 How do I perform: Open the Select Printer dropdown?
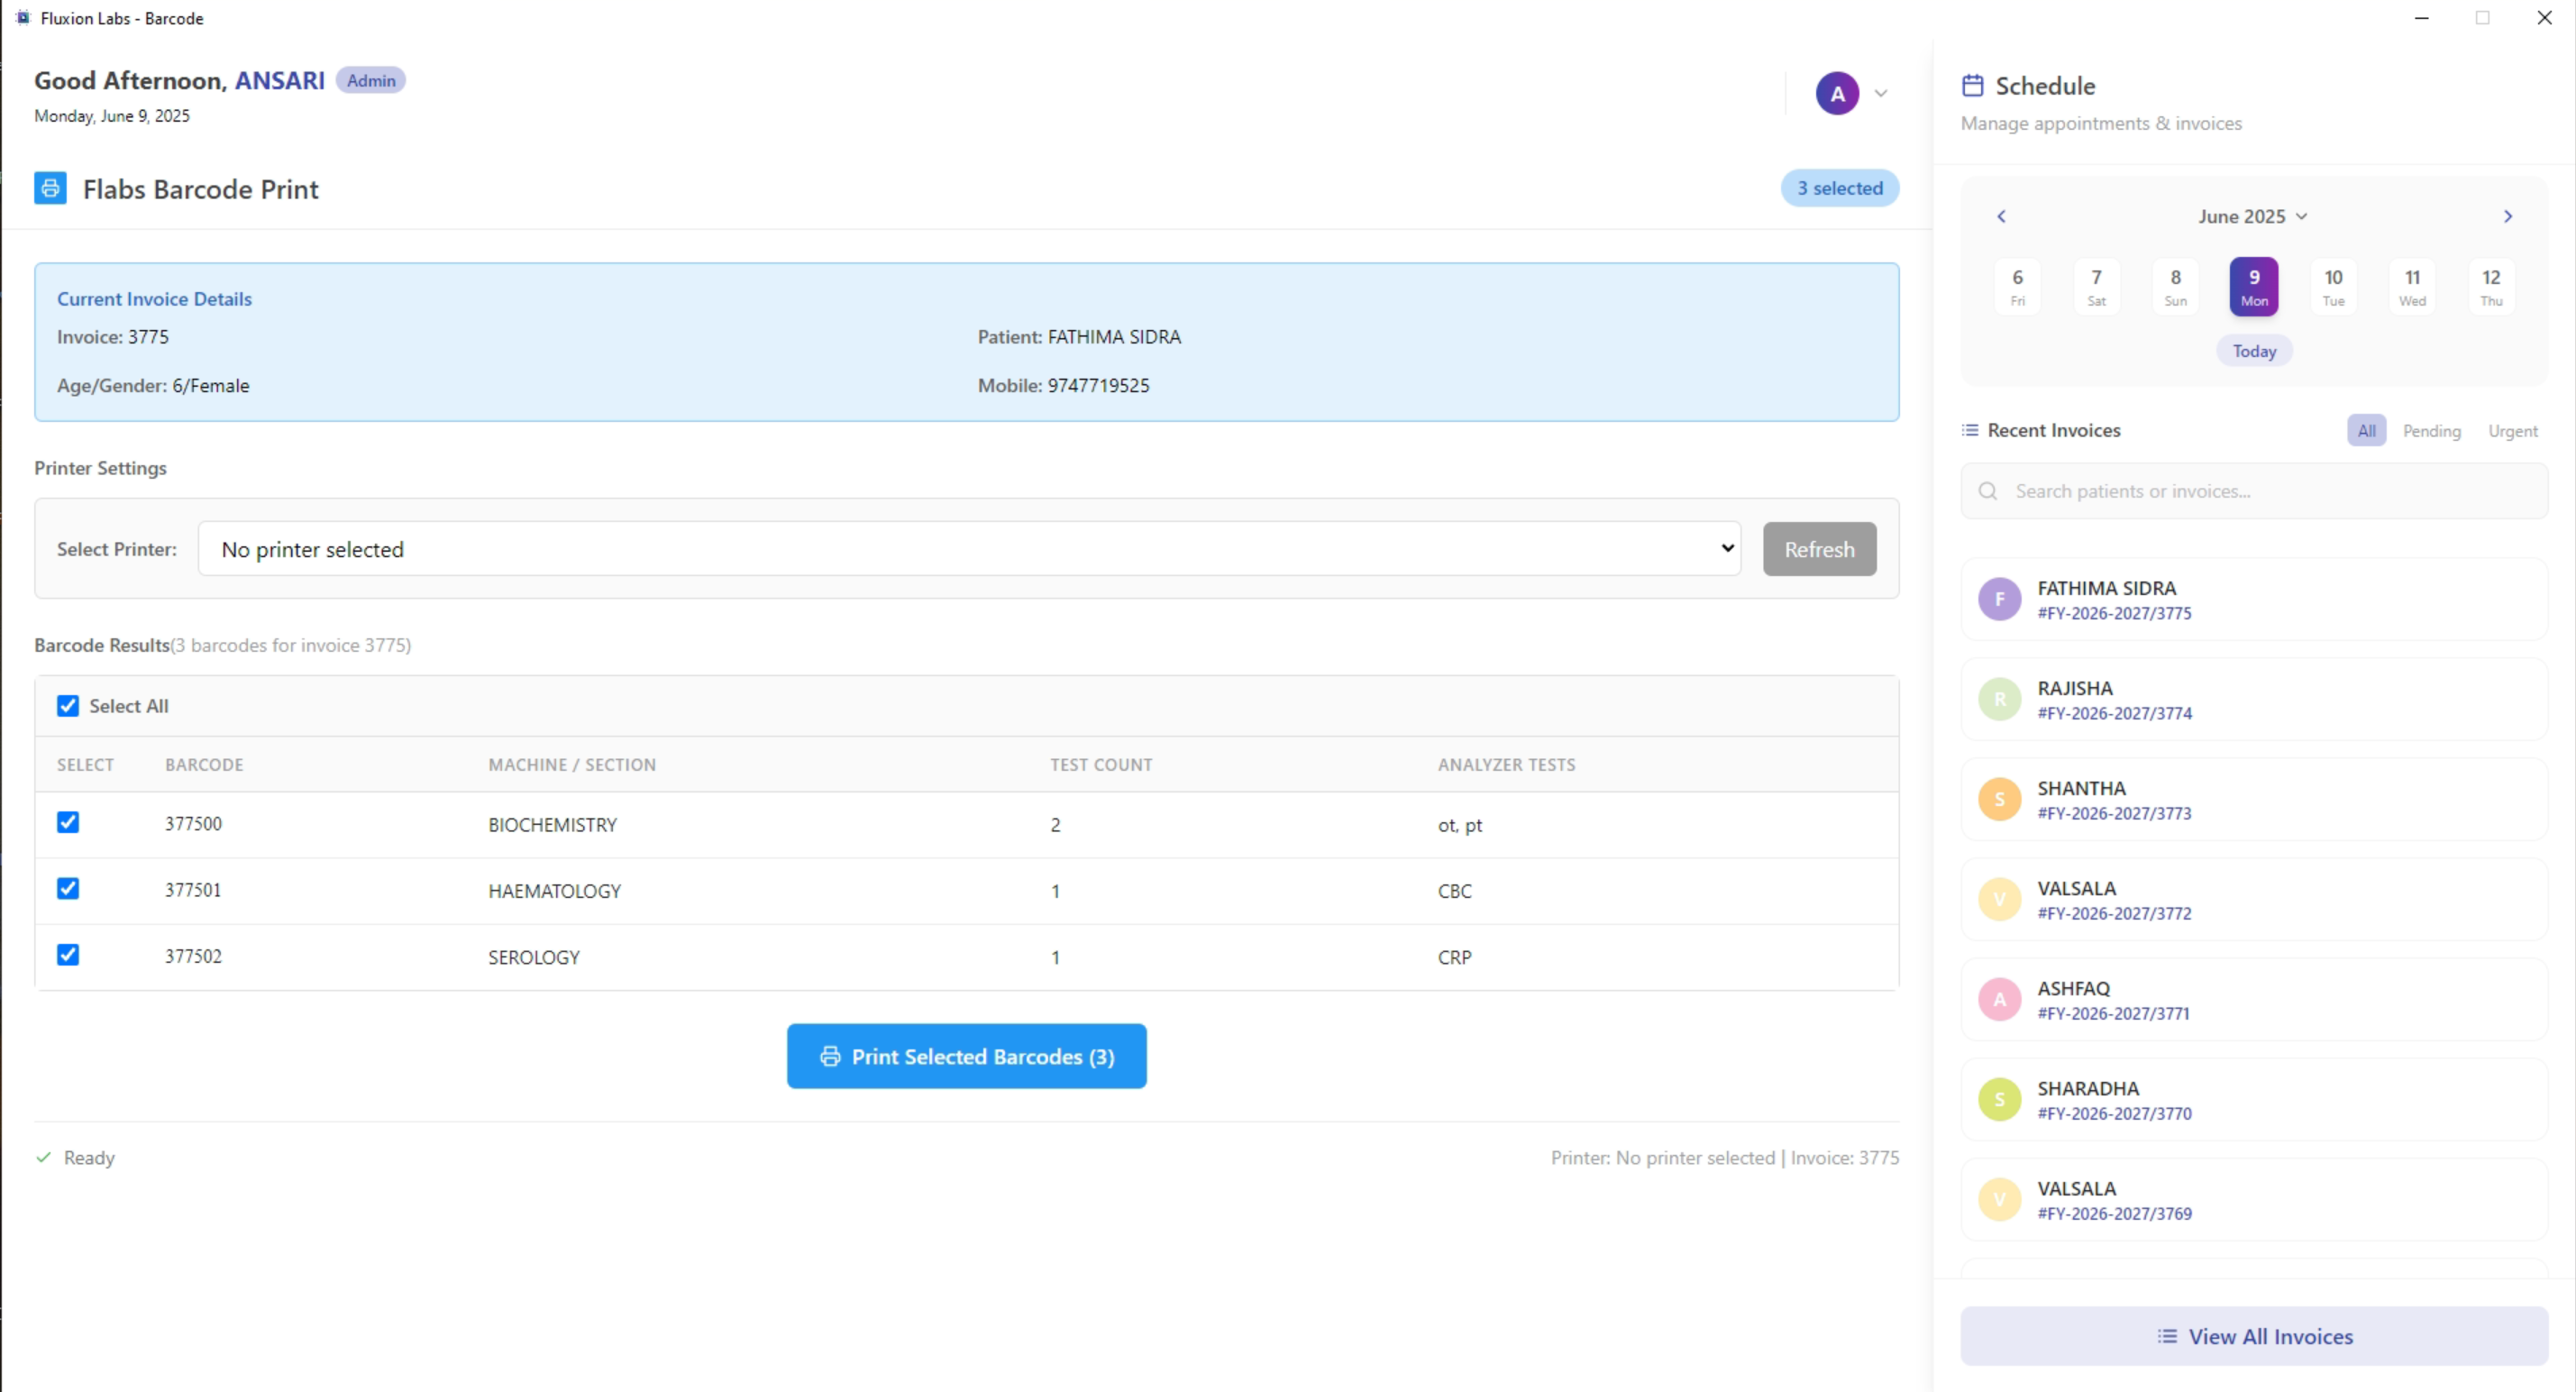point(968,549)
